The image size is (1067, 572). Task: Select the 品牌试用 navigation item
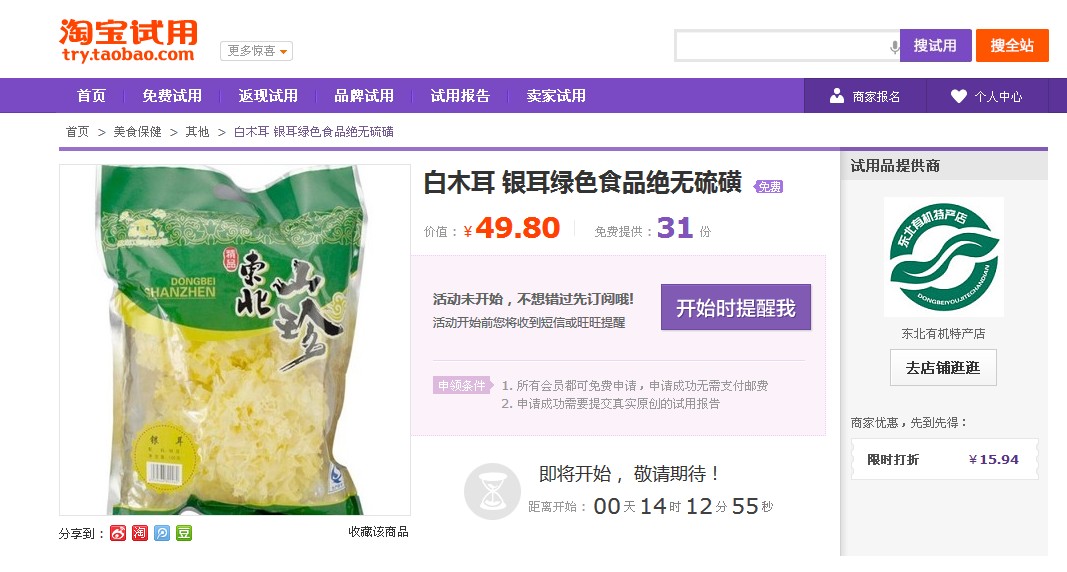(x=364, y=96)
